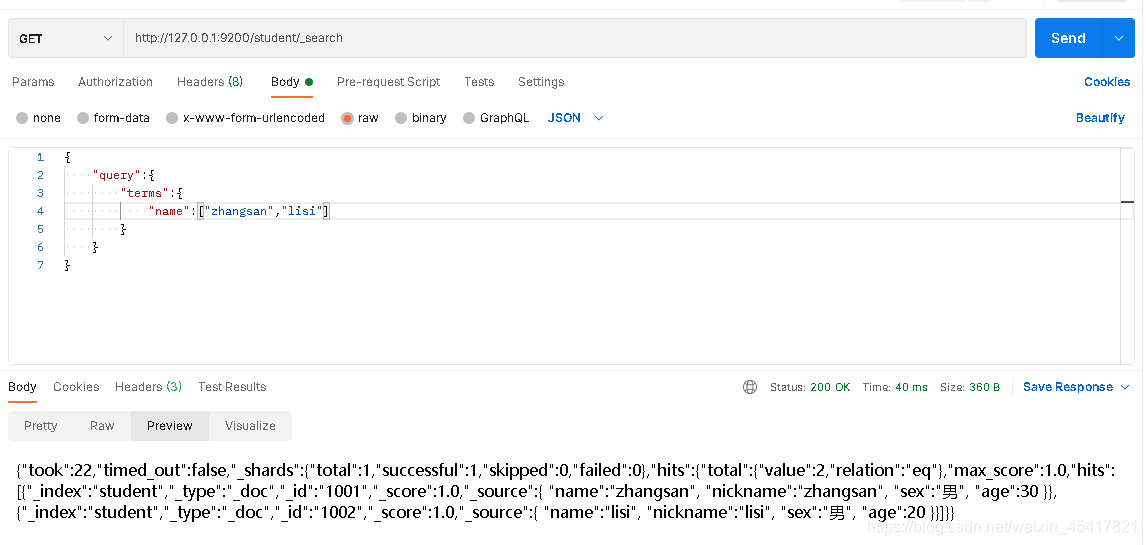Open the Test Results response tab
The height and width of the screenshot is (545, 1146).
232,387
